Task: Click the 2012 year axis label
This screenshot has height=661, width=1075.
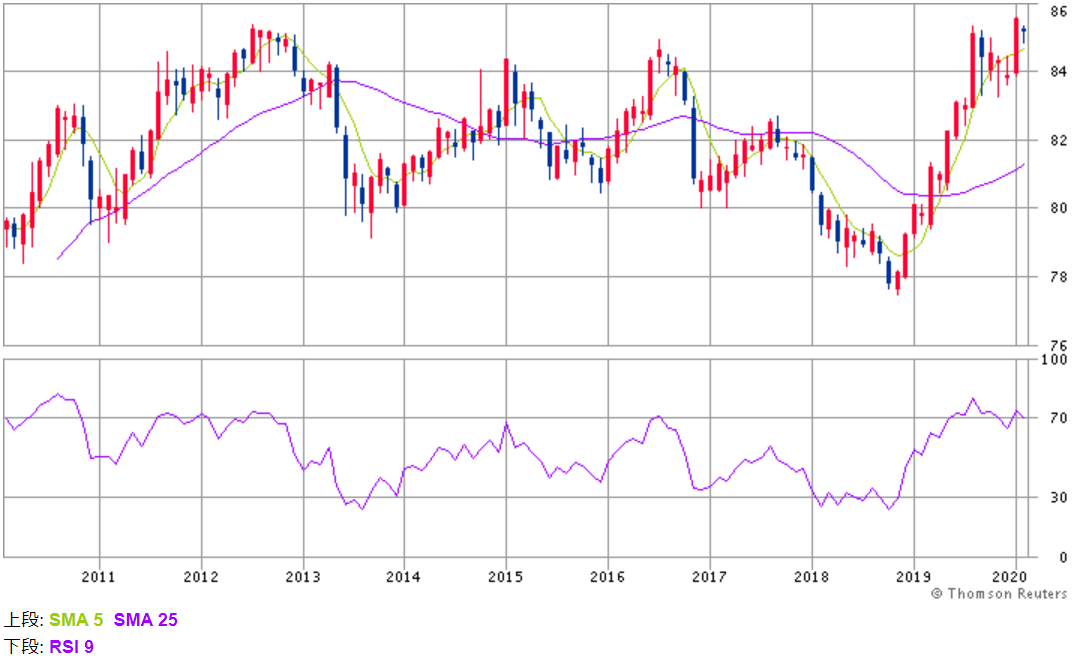Action: tap(201, 577)
